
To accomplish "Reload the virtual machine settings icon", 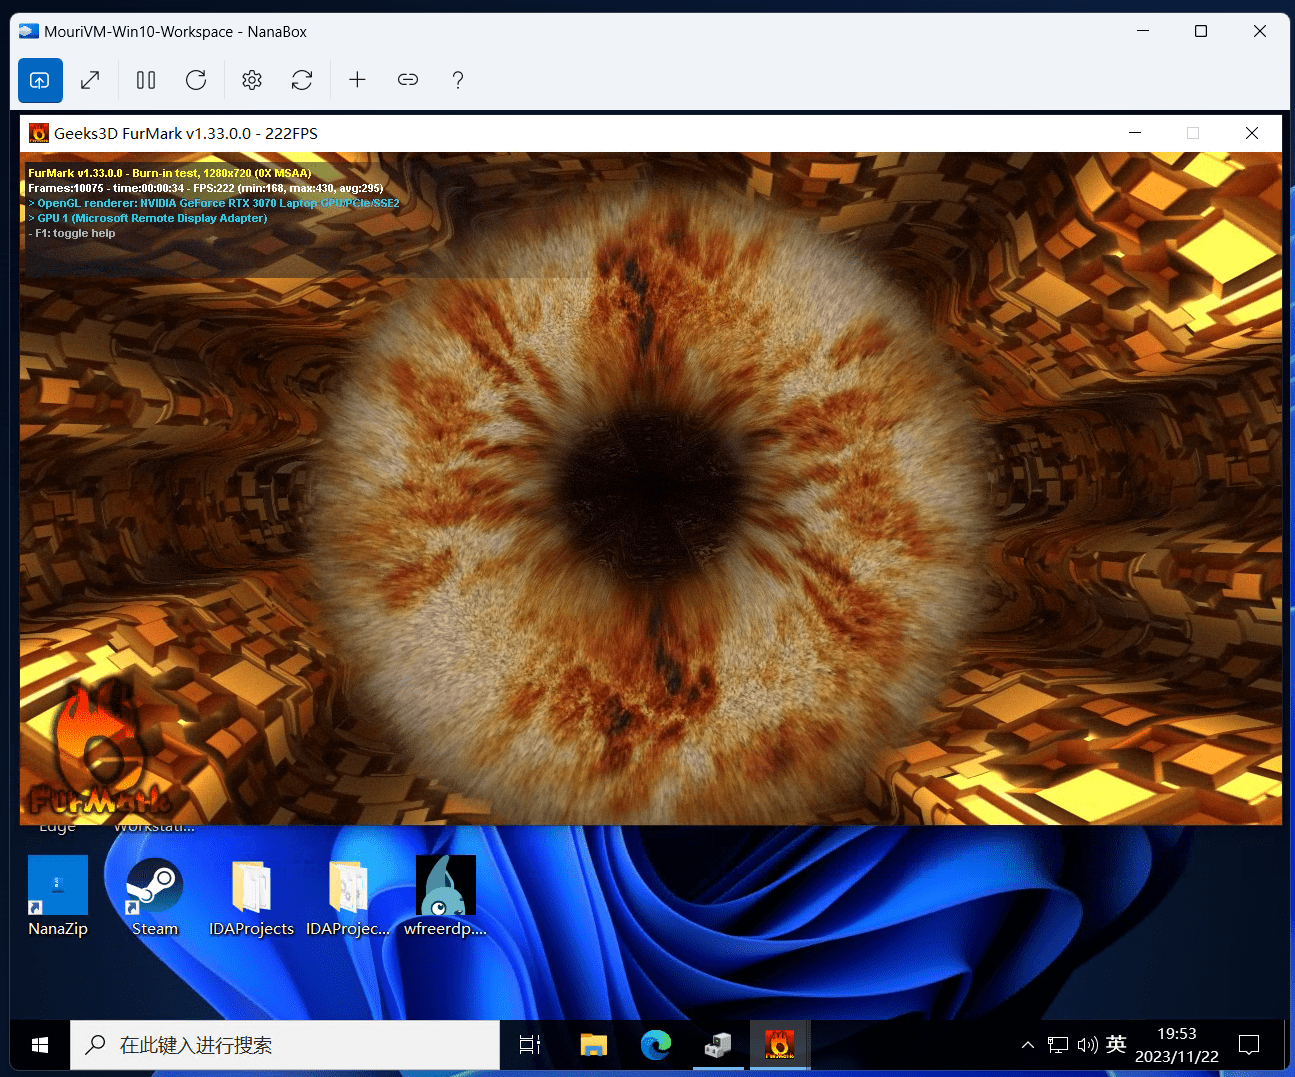I will point(302,80).
